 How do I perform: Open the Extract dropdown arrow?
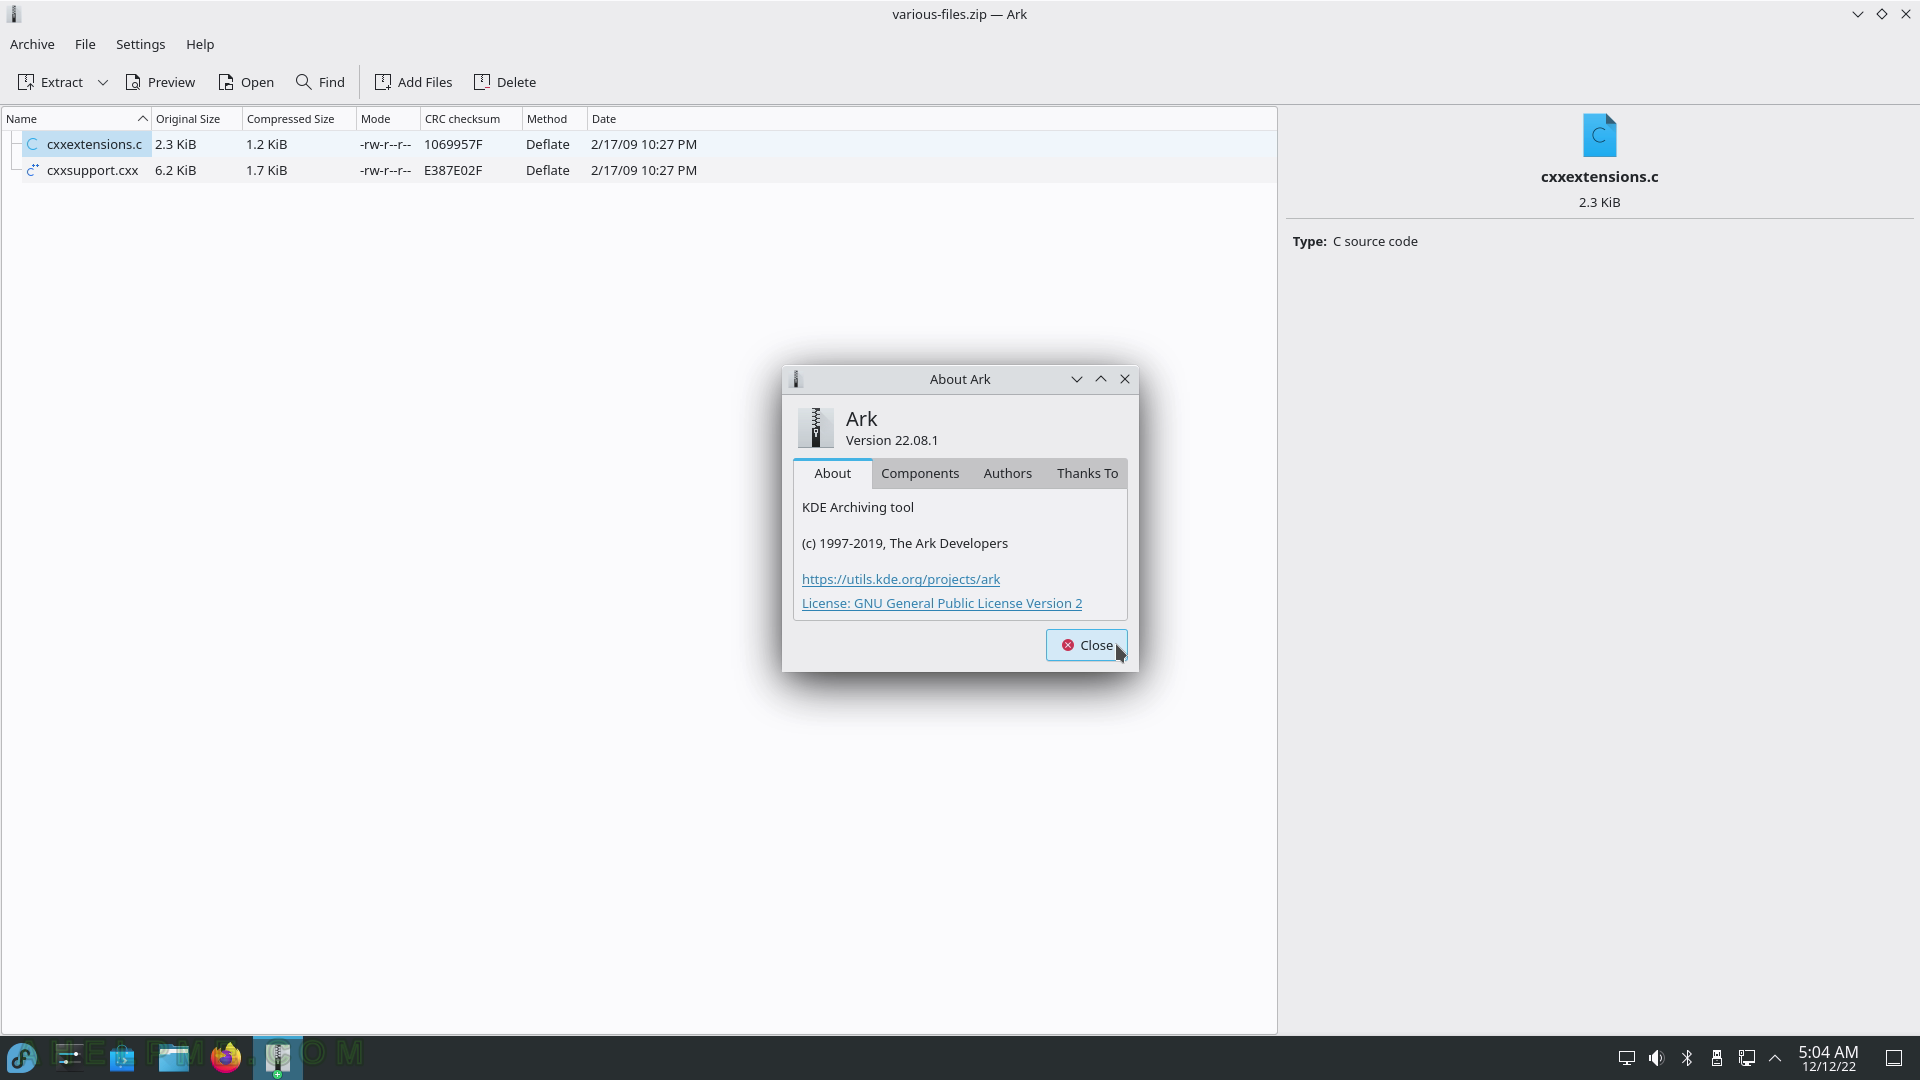point(102,82)
